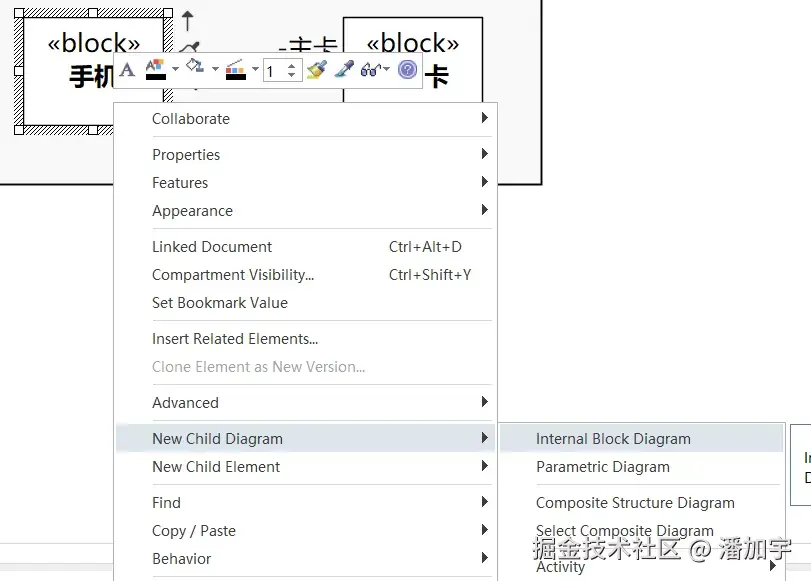
Task: Choose Parametric Diagram from submenu
Action: pos(603,466)
